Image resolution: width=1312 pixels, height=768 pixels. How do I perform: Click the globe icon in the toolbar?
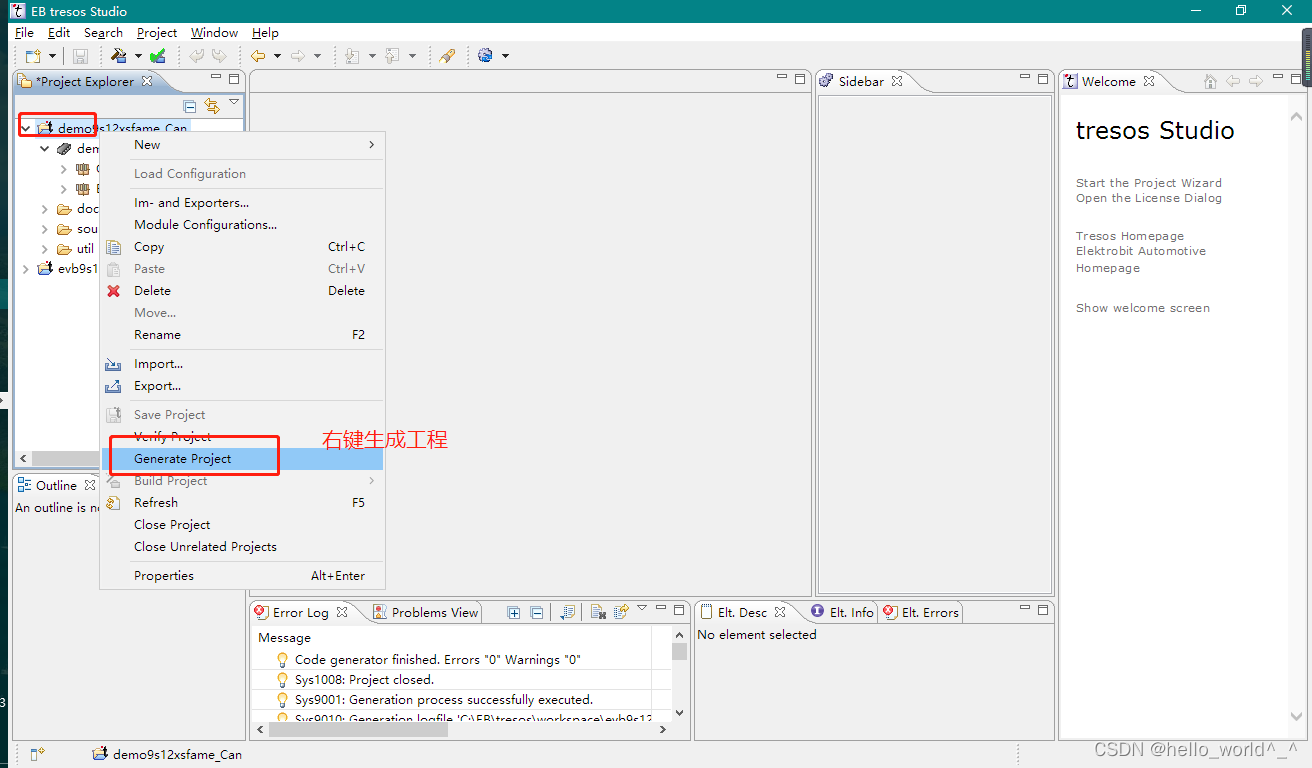pyautogui.click(x=486, y=56)
